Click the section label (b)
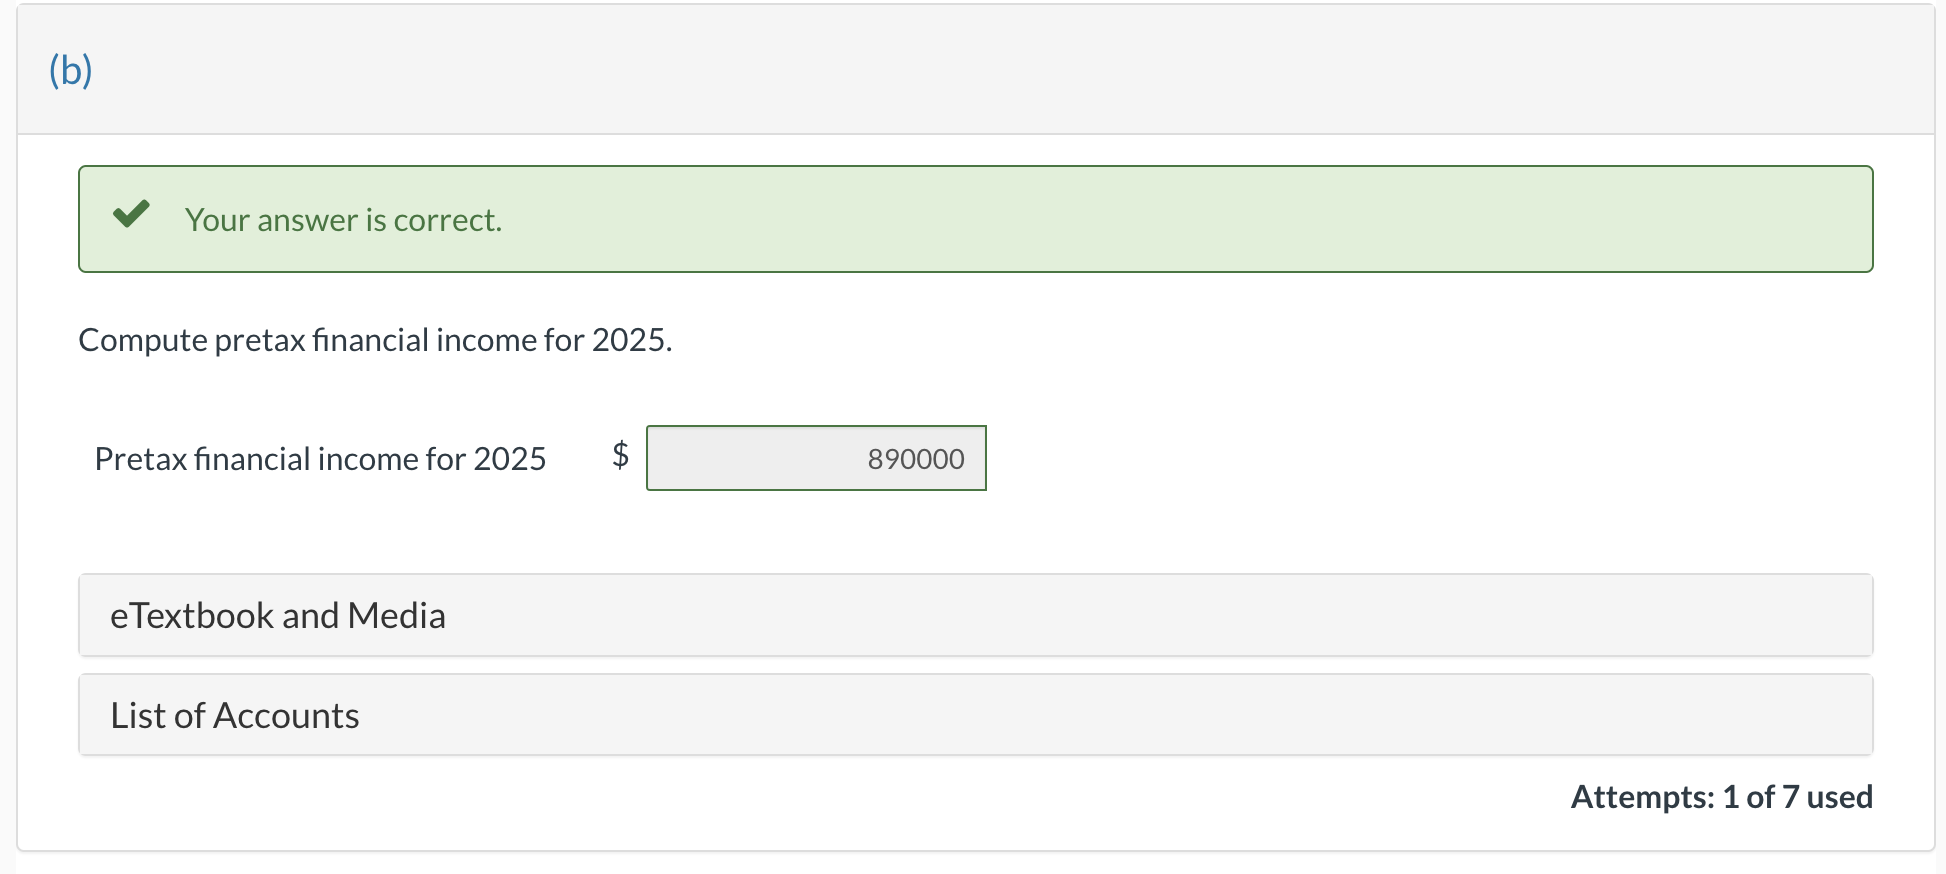 click(70, 70)
